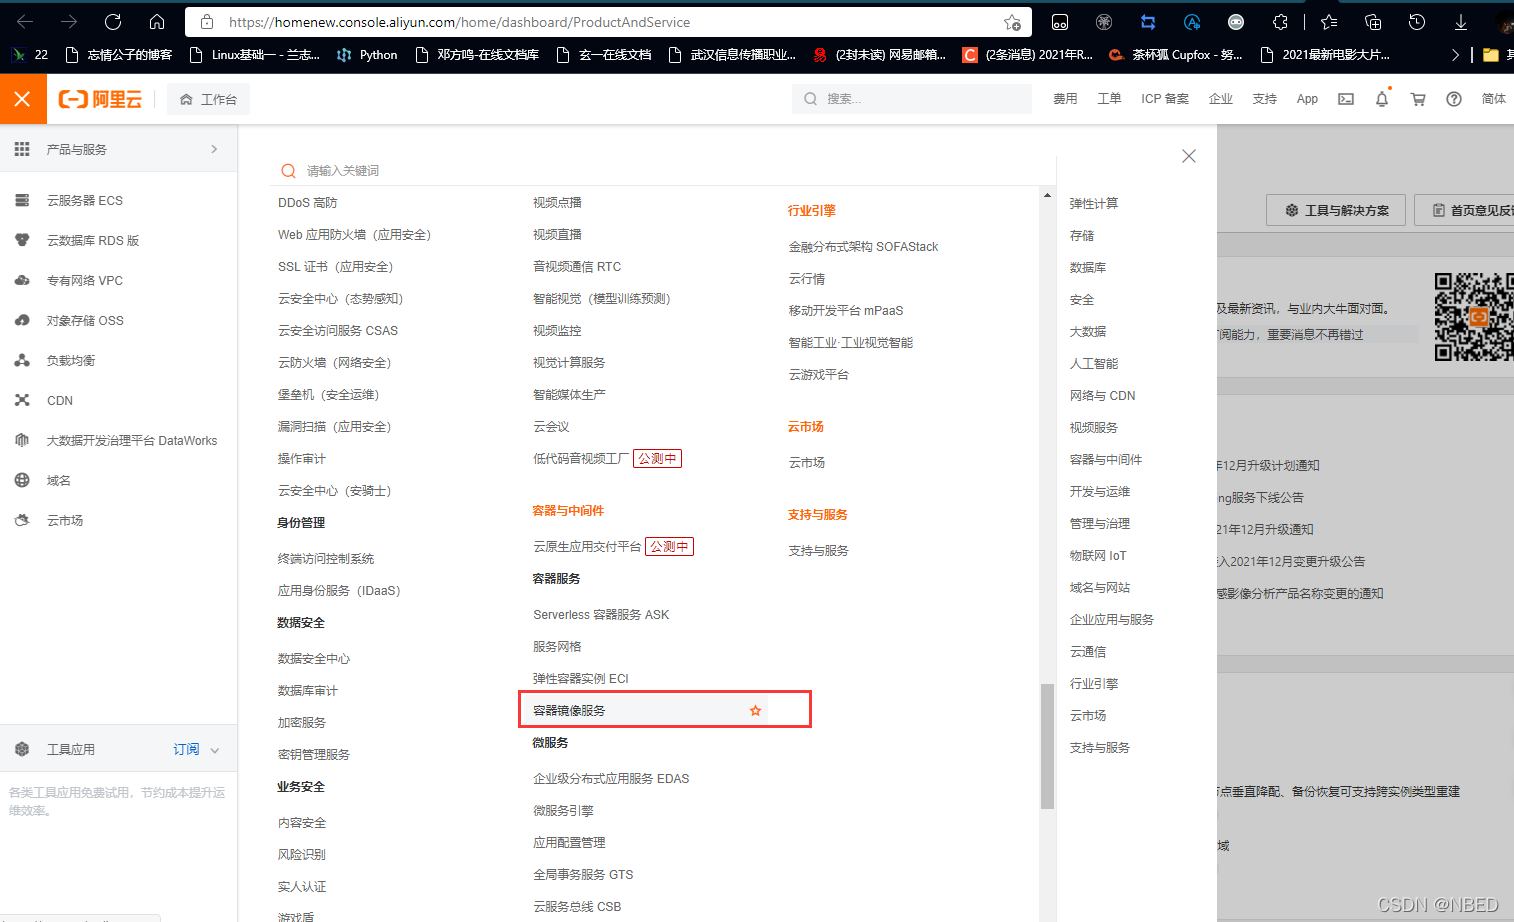Jump to 人工智能 category
1514x922 pixels.
click(1094, 364)
